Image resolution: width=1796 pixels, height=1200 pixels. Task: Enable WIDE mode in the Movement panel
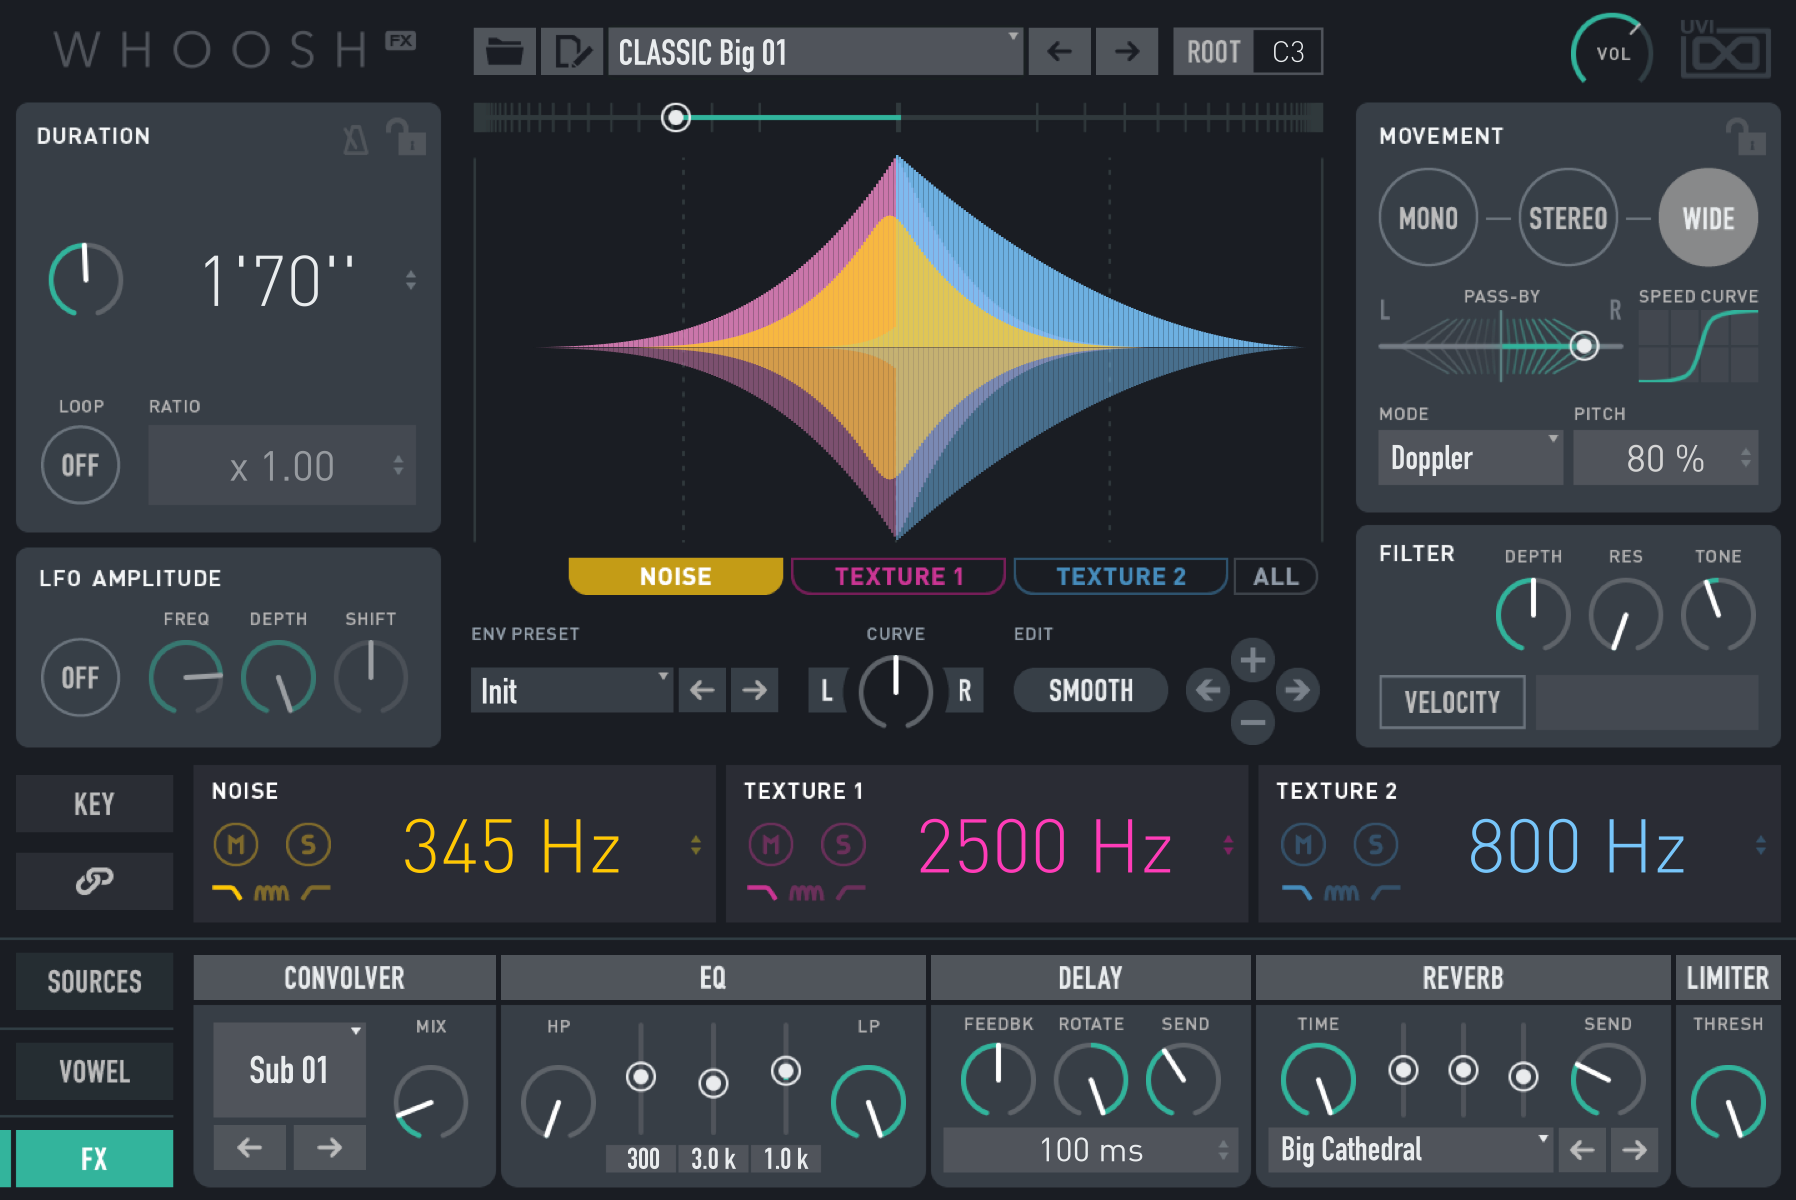1708,217
